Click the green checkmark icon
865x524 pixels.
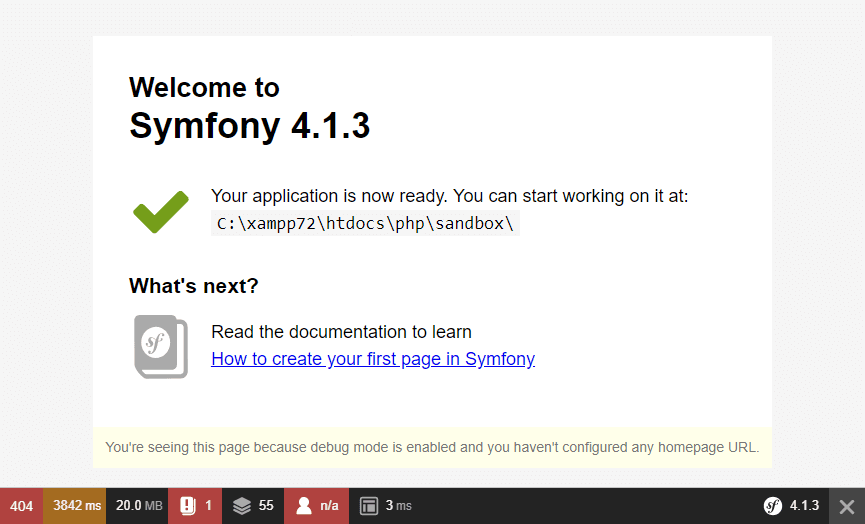tap(161, 212)
